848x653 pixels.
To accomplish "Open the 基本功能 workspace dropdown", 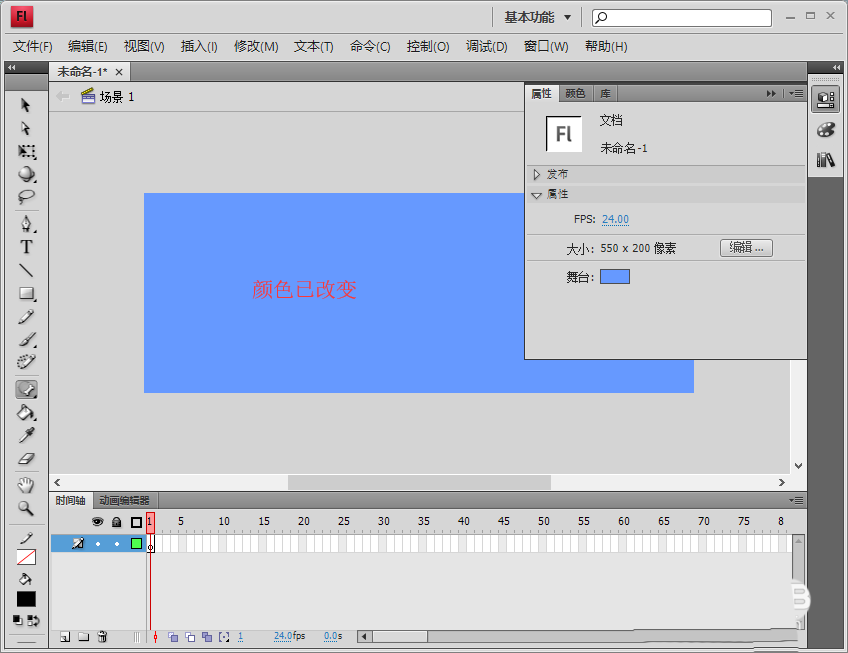I will click(x=538, y=17).
